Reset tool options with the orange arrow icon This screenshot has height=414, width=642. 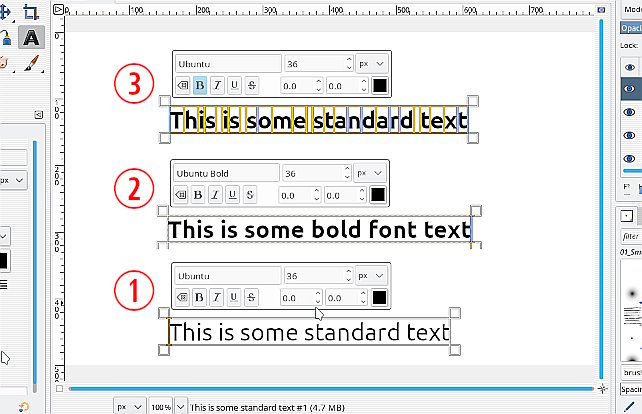23,407
